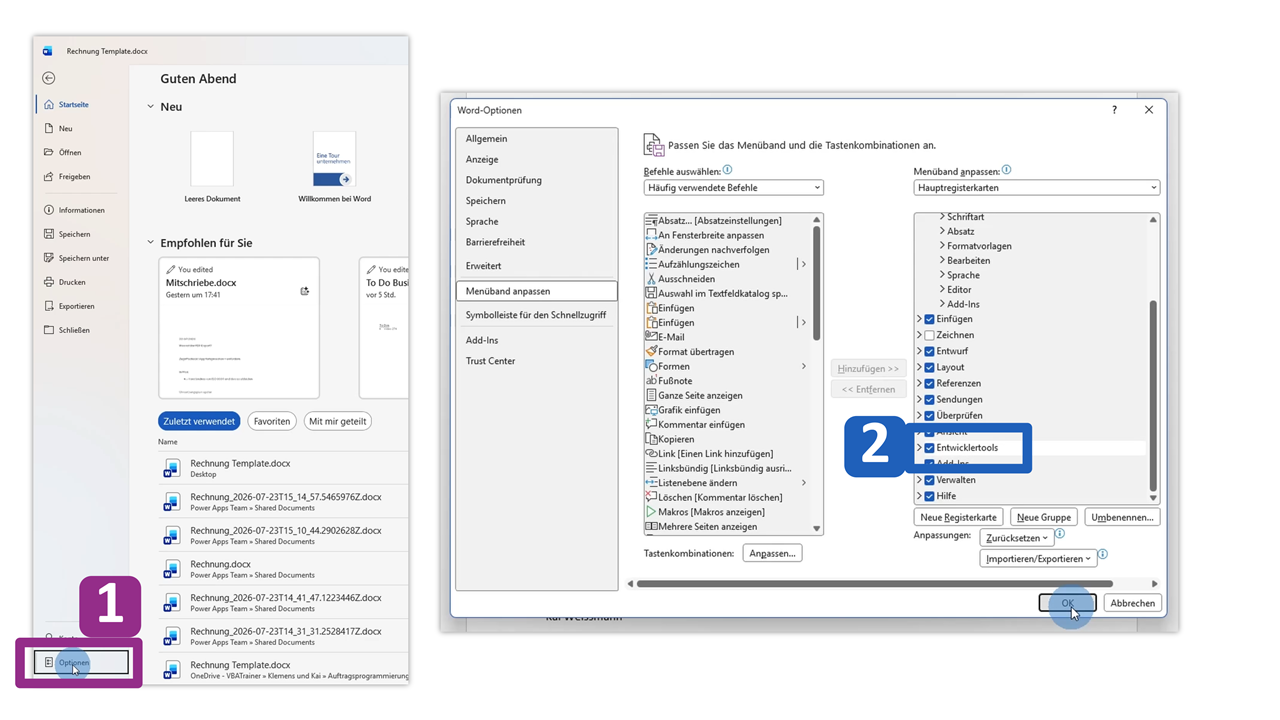The image size is (1280, 720).
Task: Select the Leeres Dokument thumbnail
Action: tap(212, 158)
